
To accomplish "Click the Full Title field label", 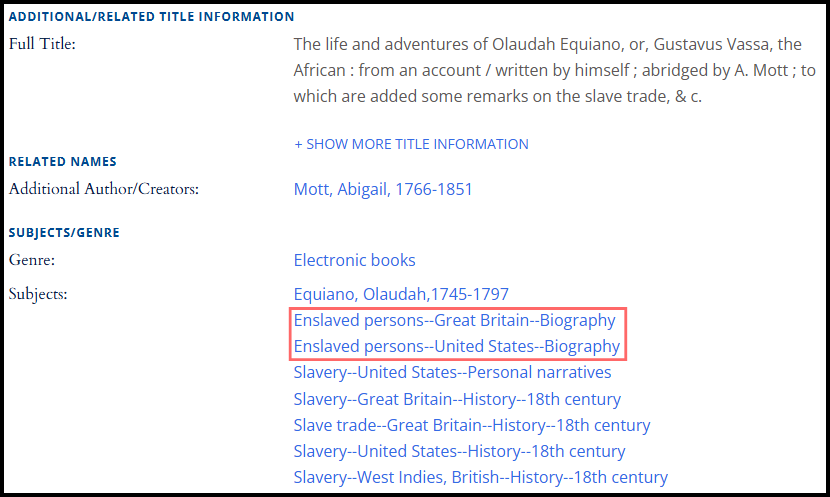I will coord(42,44).
